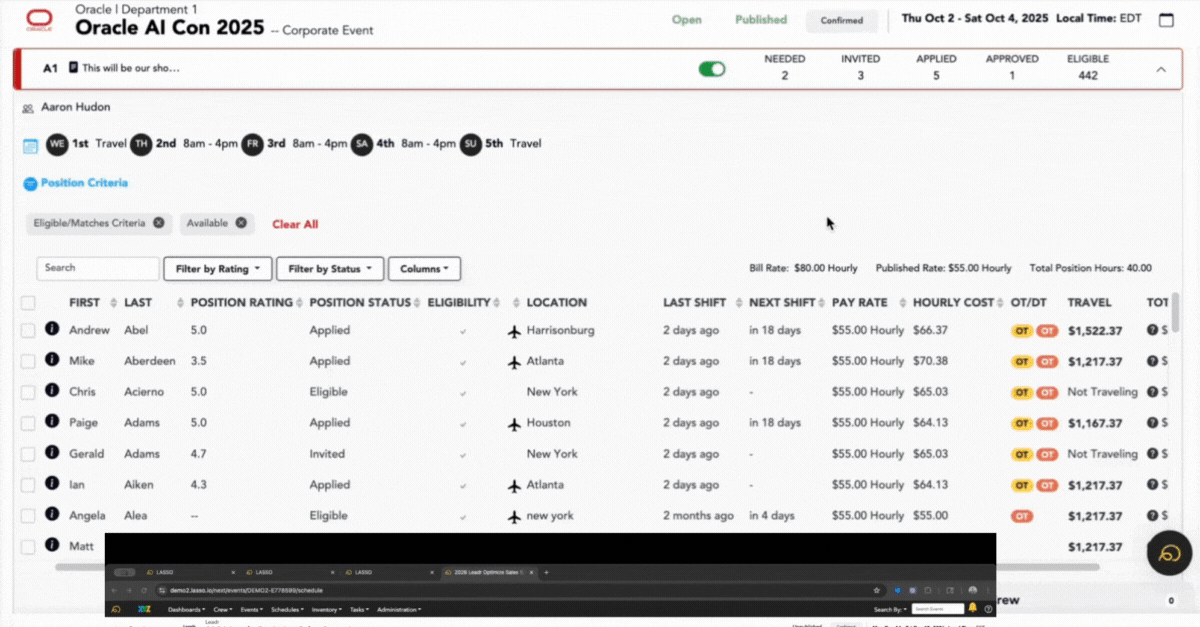Click the airplane icon in Paige Adams' row
The height and width of the screenshot is (627, 1200).
(x=515, y=424)
